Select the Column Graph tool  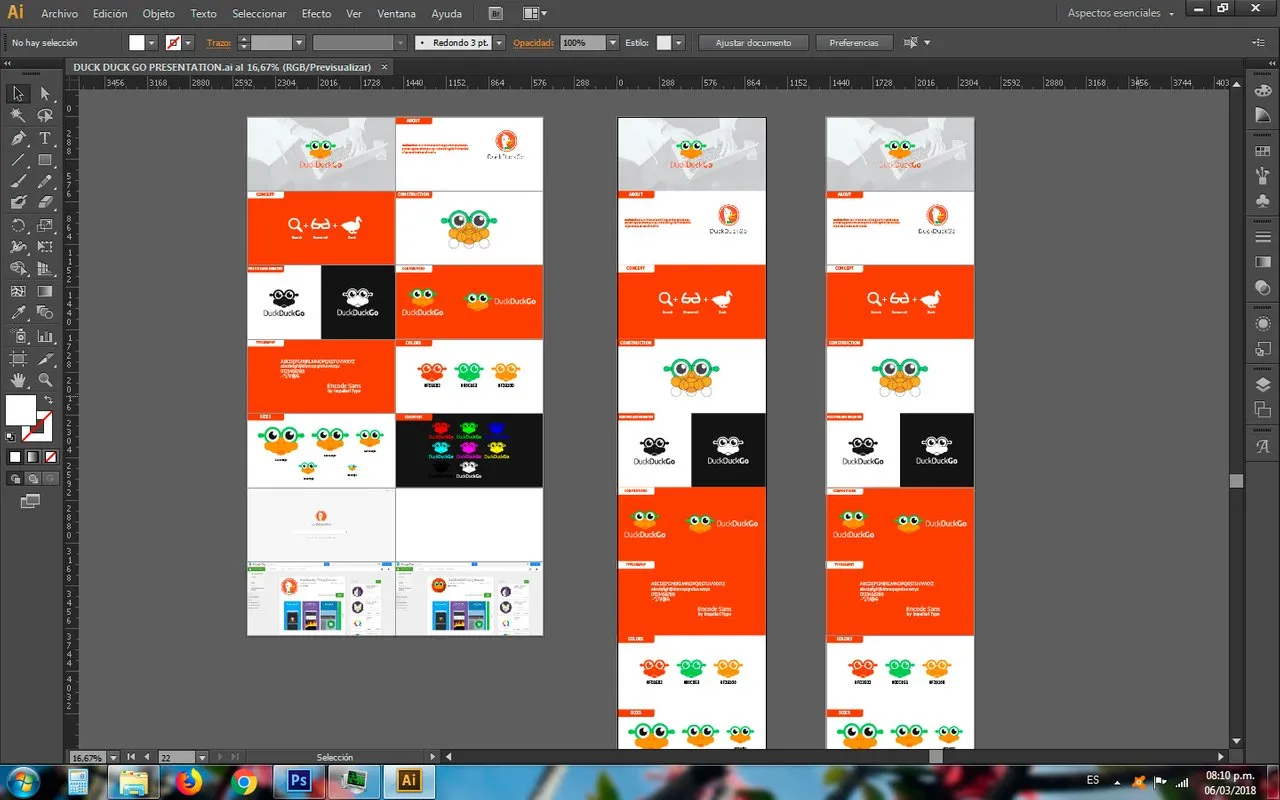[45, 336]
